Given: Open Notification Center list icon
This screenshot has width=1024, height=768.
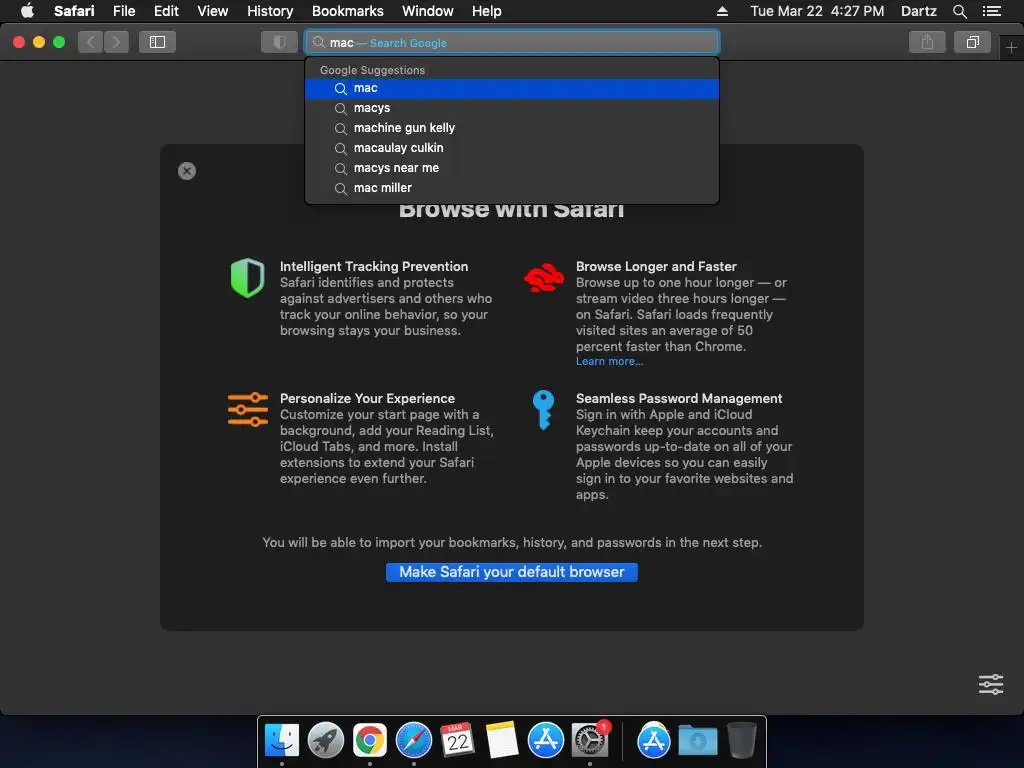Looking at the screenshot, I should (991, 11).
